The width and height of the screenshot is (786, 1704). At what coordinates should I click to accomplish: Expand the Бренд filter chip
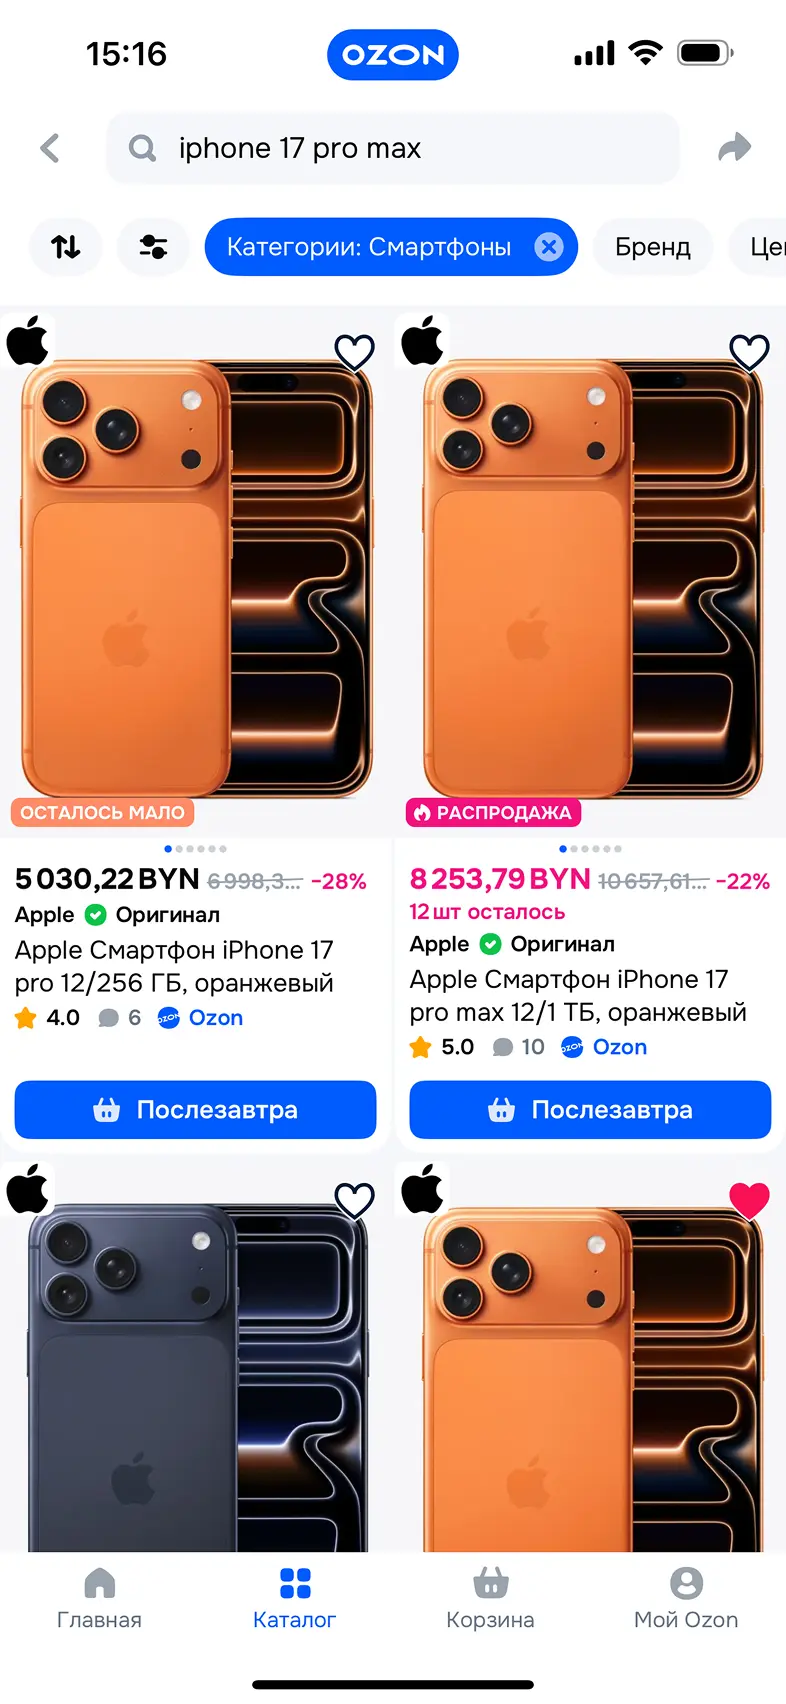coord(653,247)
